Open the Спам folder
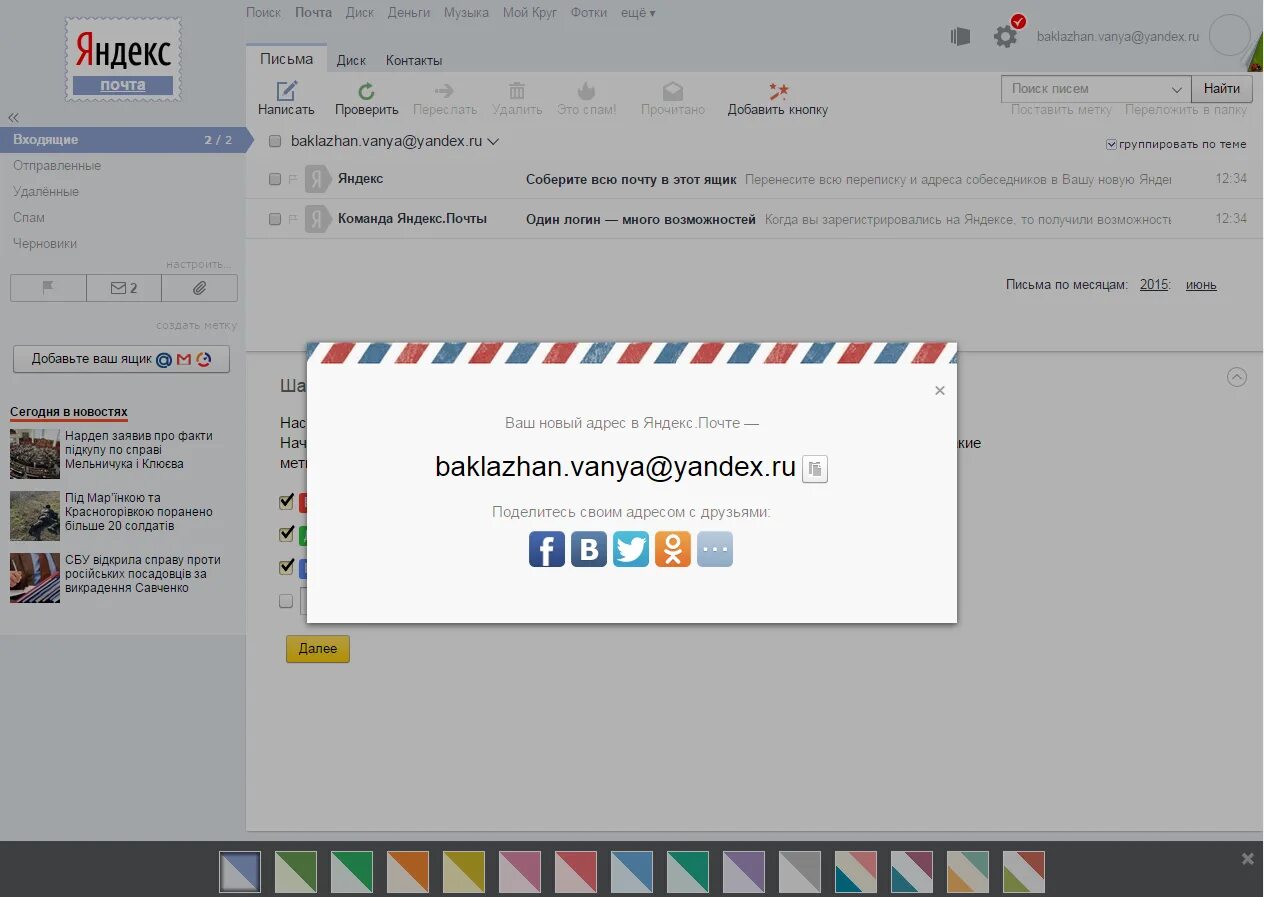This screenshot has height=897, width=1264. [29, 217]
